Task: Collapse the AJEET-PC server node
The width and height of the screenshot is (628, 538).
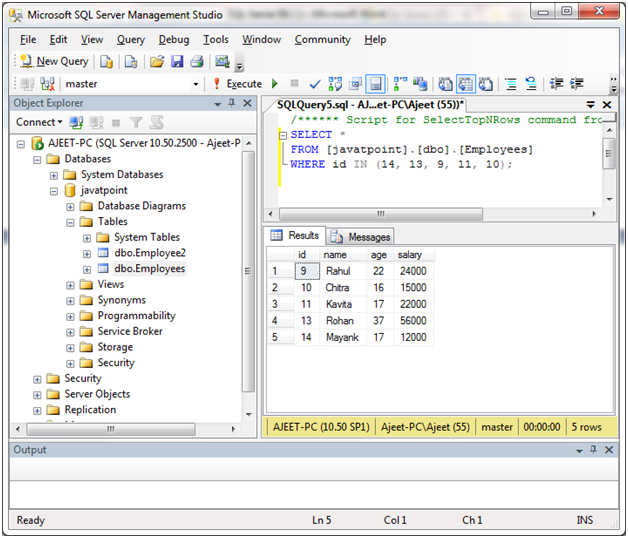Action: coord(20,144)
